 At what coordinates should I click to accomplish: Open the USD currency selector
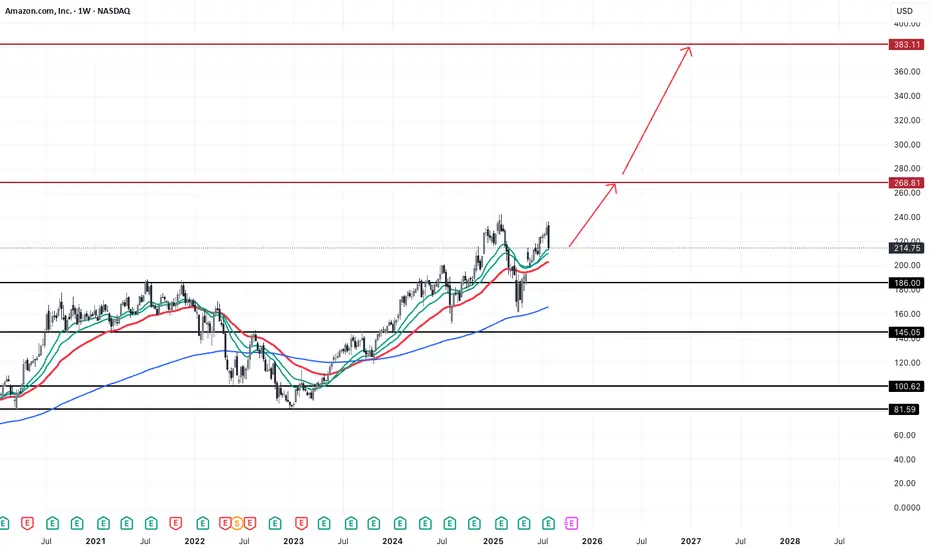point(904,11)
